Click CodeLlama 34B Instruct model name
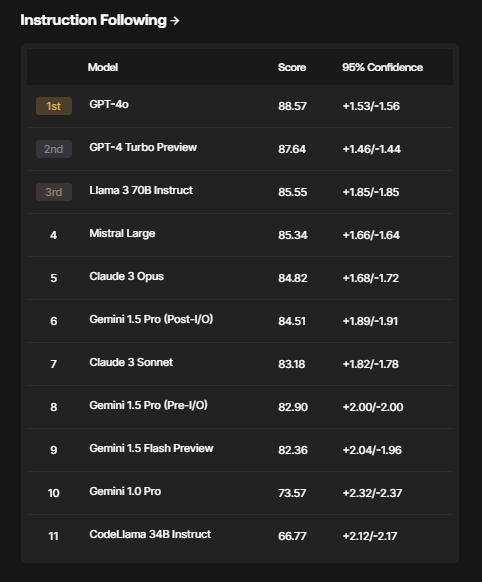 [x=150, y=534]
